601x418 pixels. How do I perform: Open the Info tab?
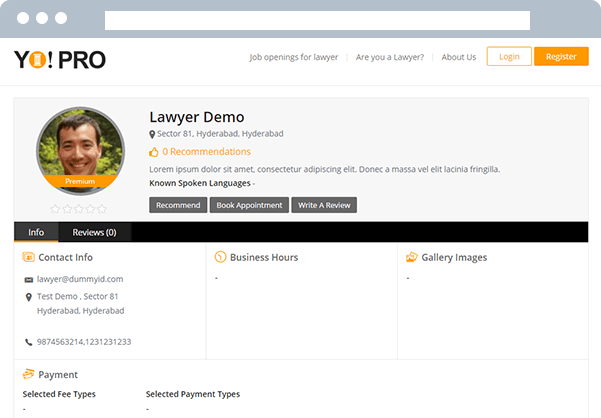click(36, 232)
